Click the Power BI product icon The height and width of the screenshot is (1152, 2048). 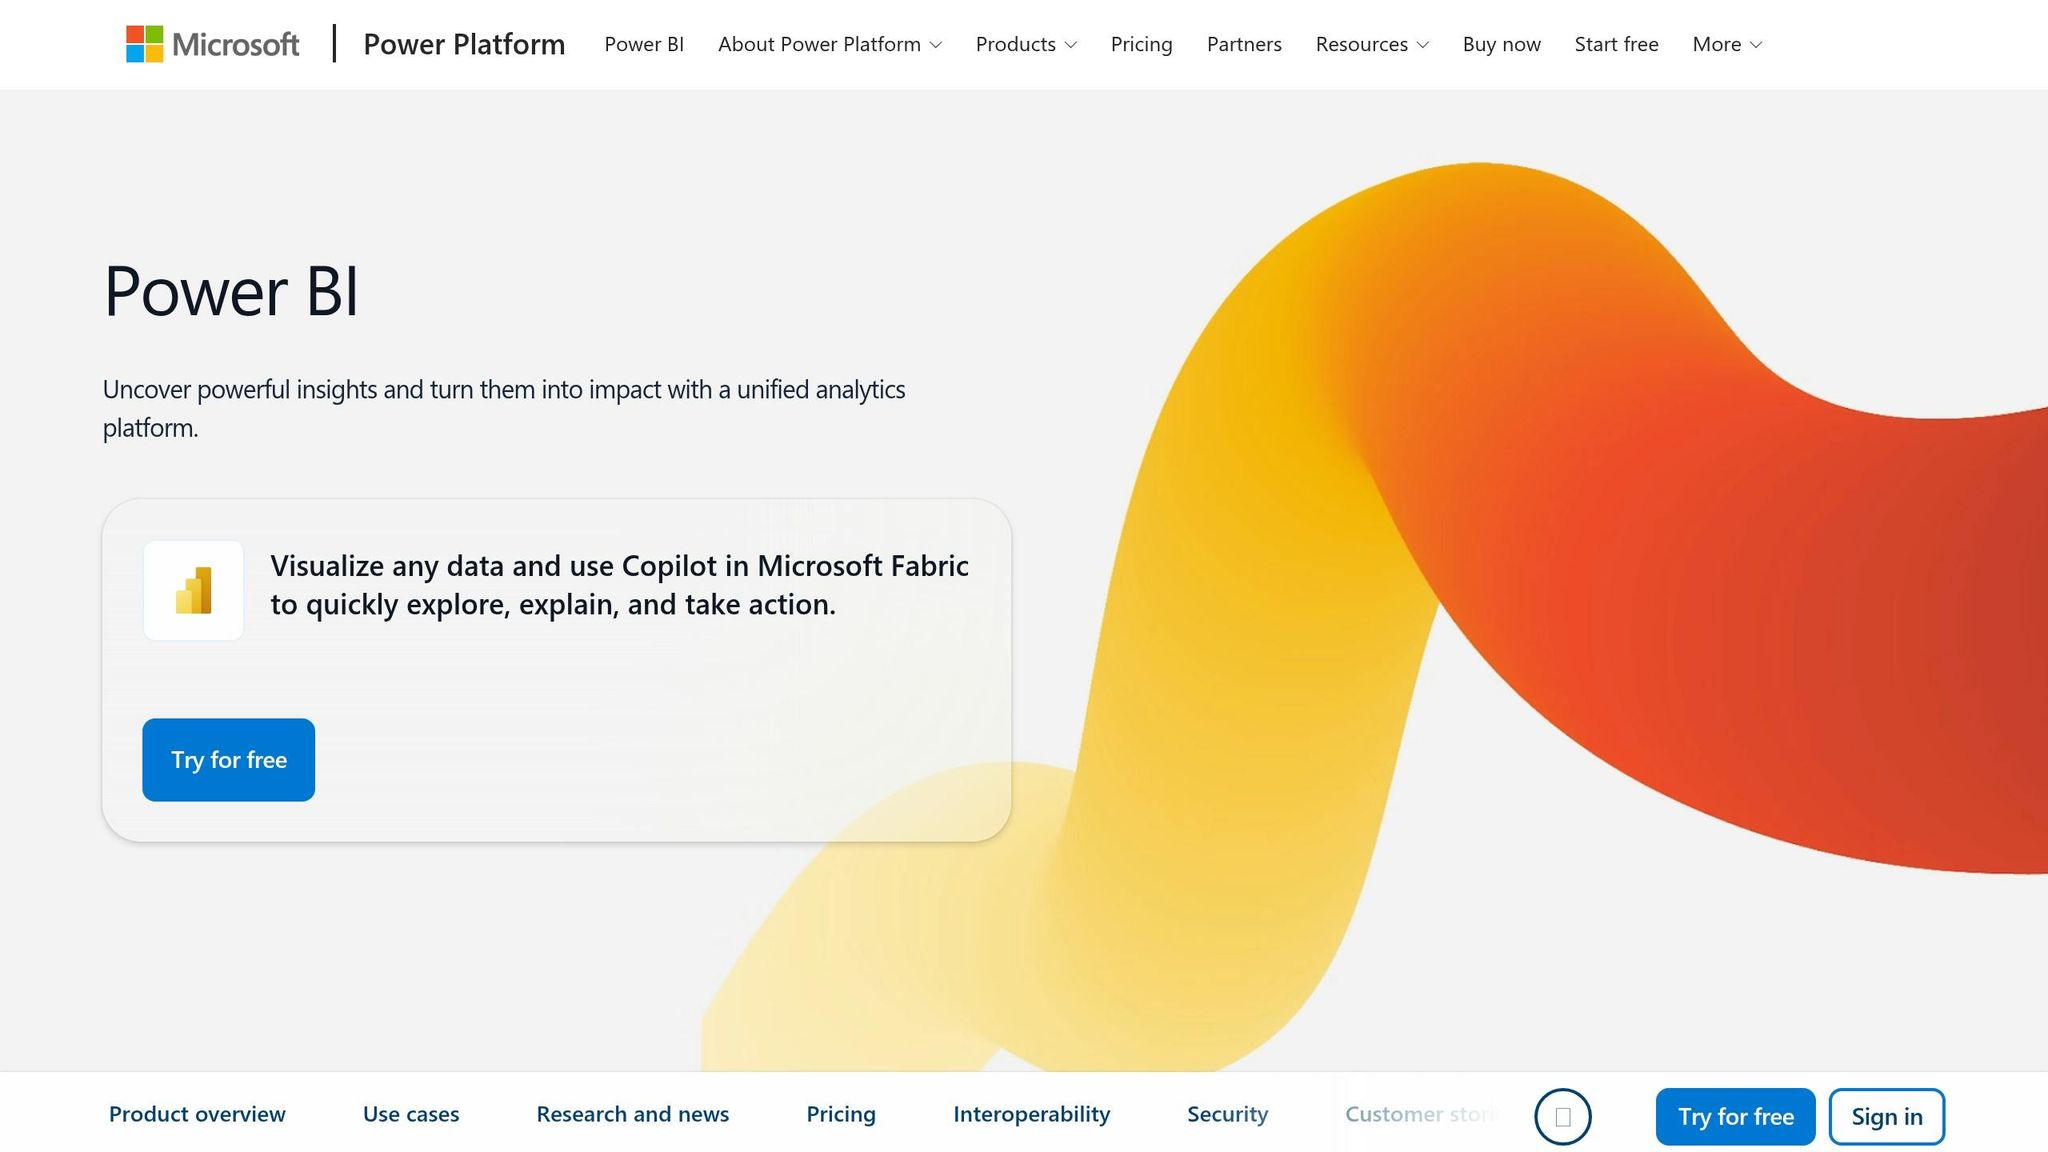[193, 590]
